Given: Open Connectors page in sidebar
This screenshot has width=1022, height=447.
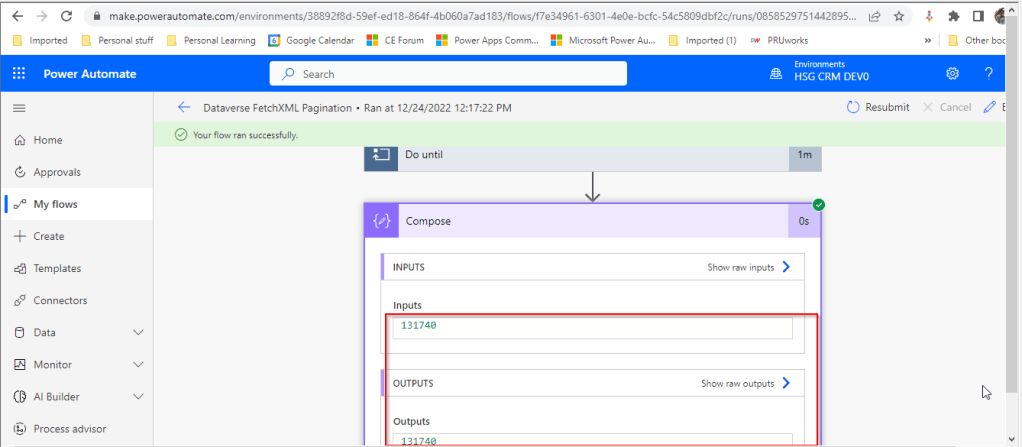Looking at the screenshot, I should (x=59, y=301).
